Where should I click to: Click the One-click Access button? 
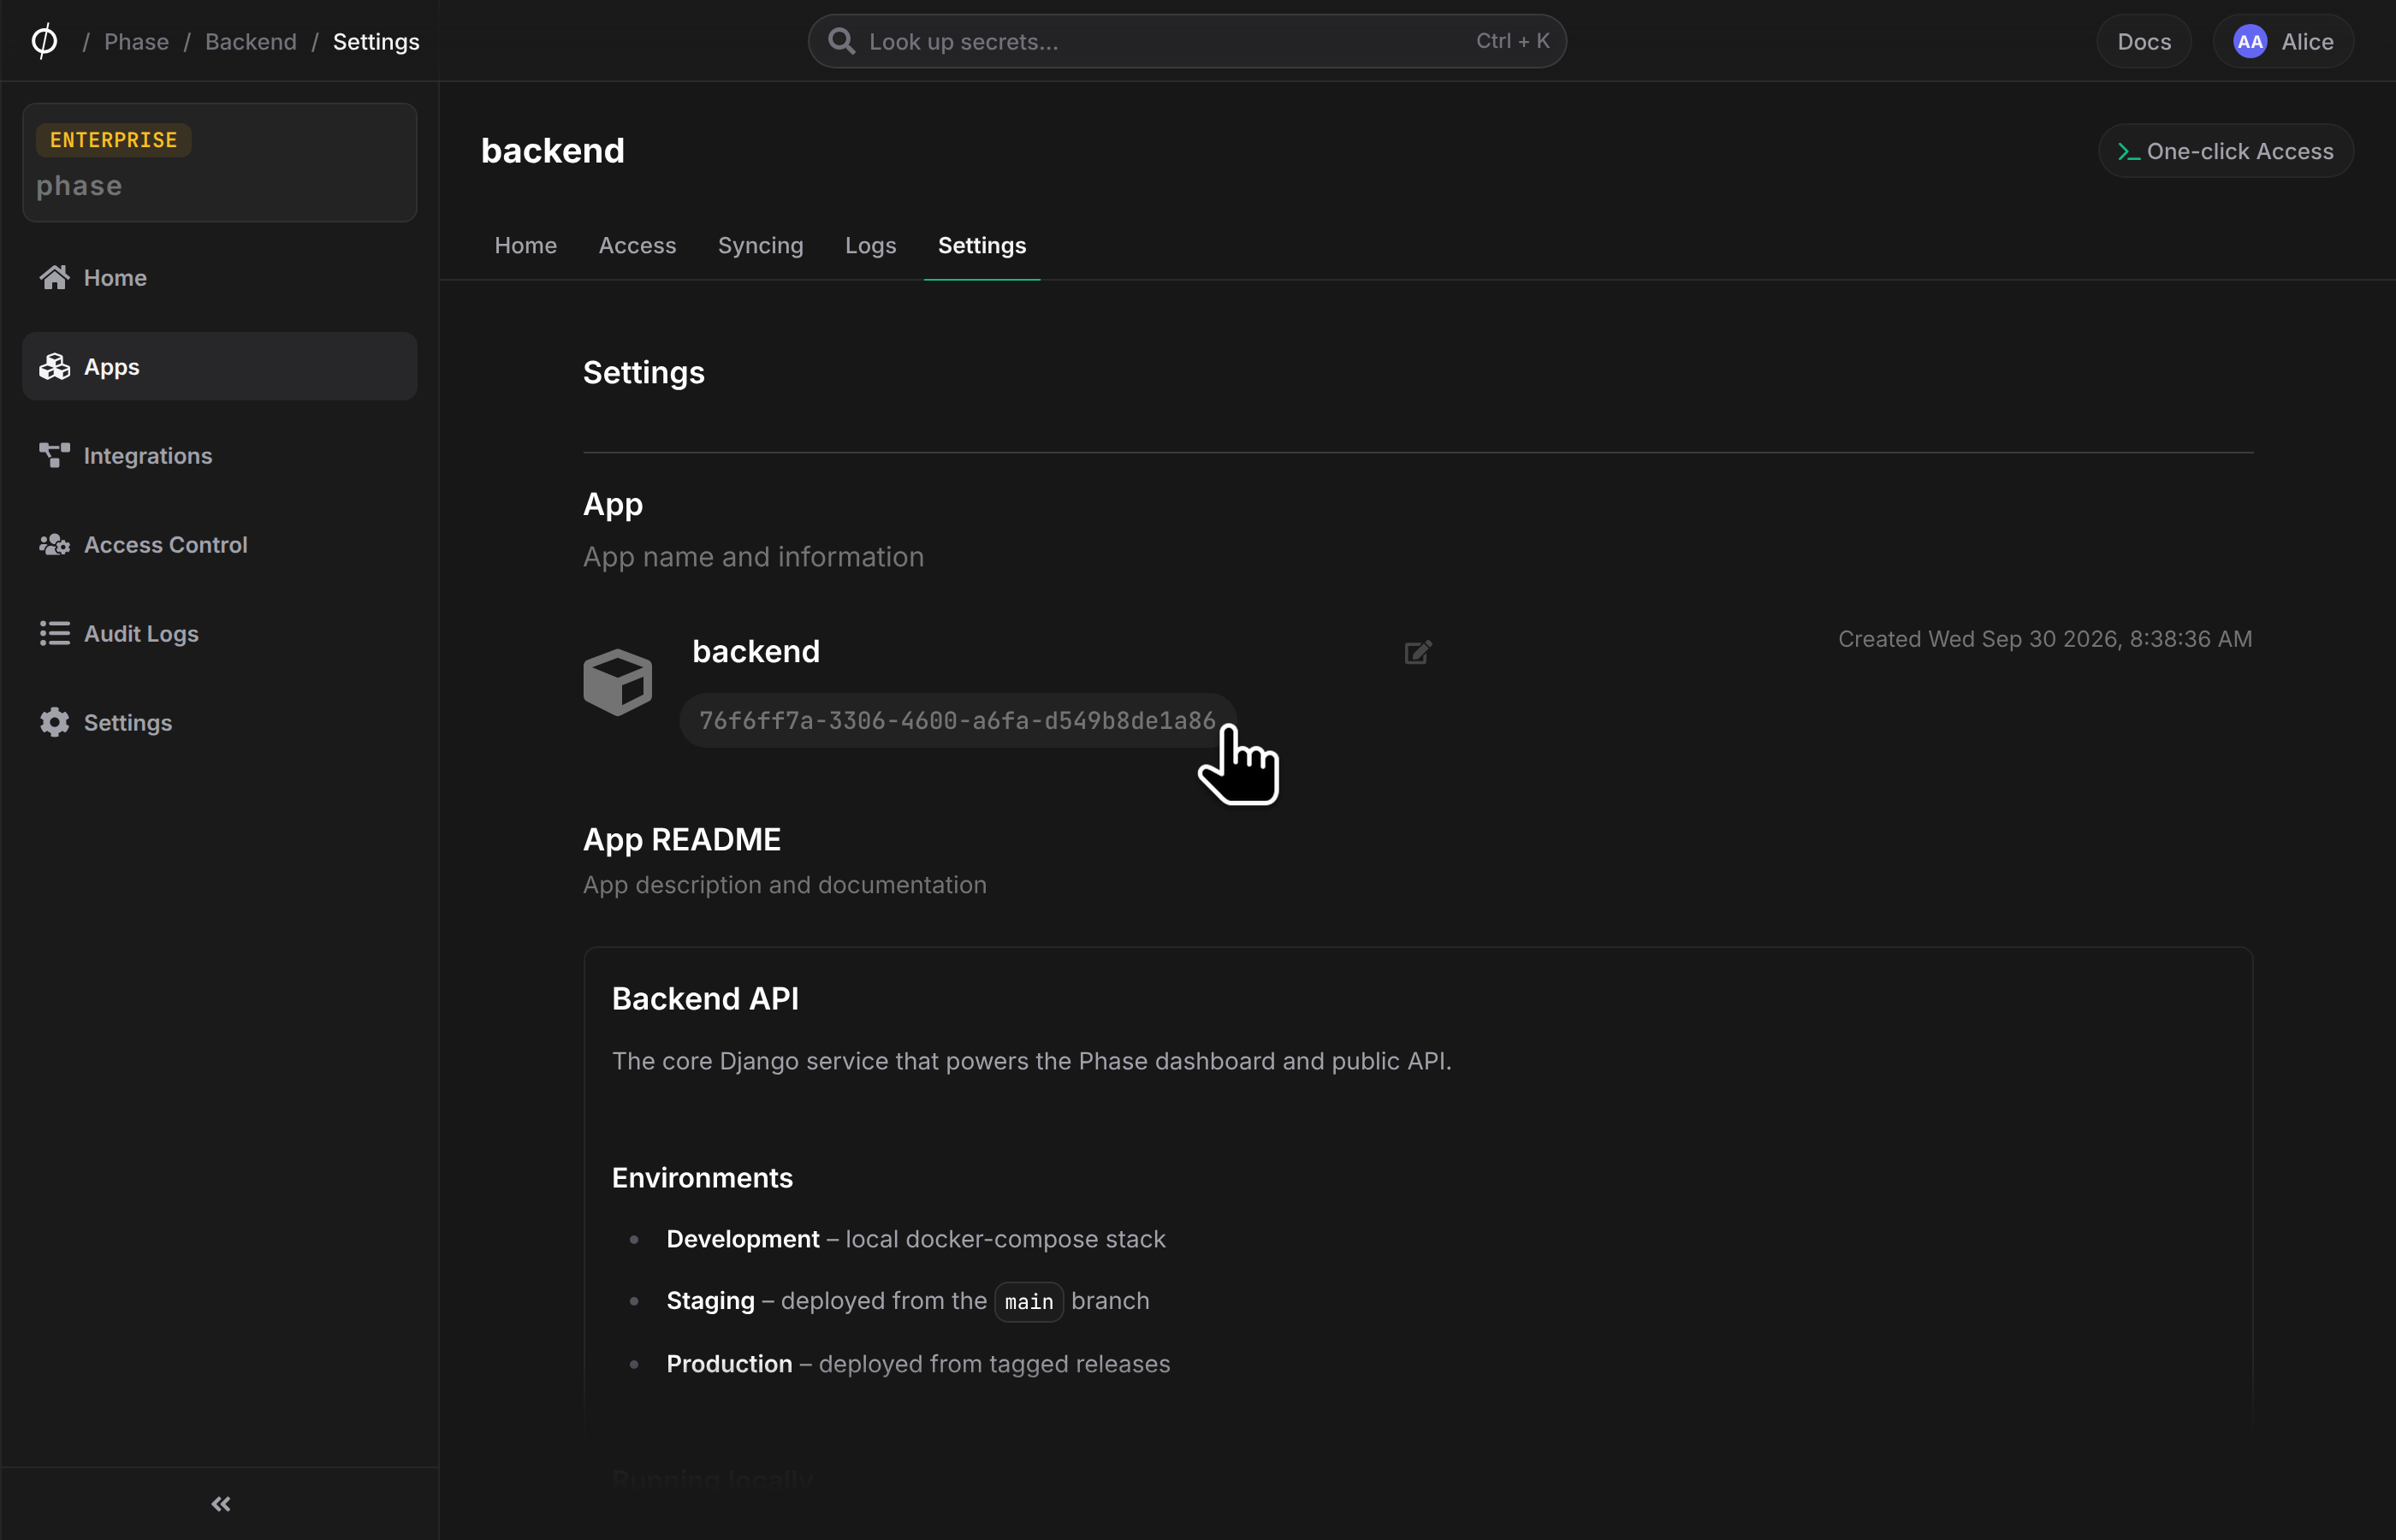(2225, 151)
